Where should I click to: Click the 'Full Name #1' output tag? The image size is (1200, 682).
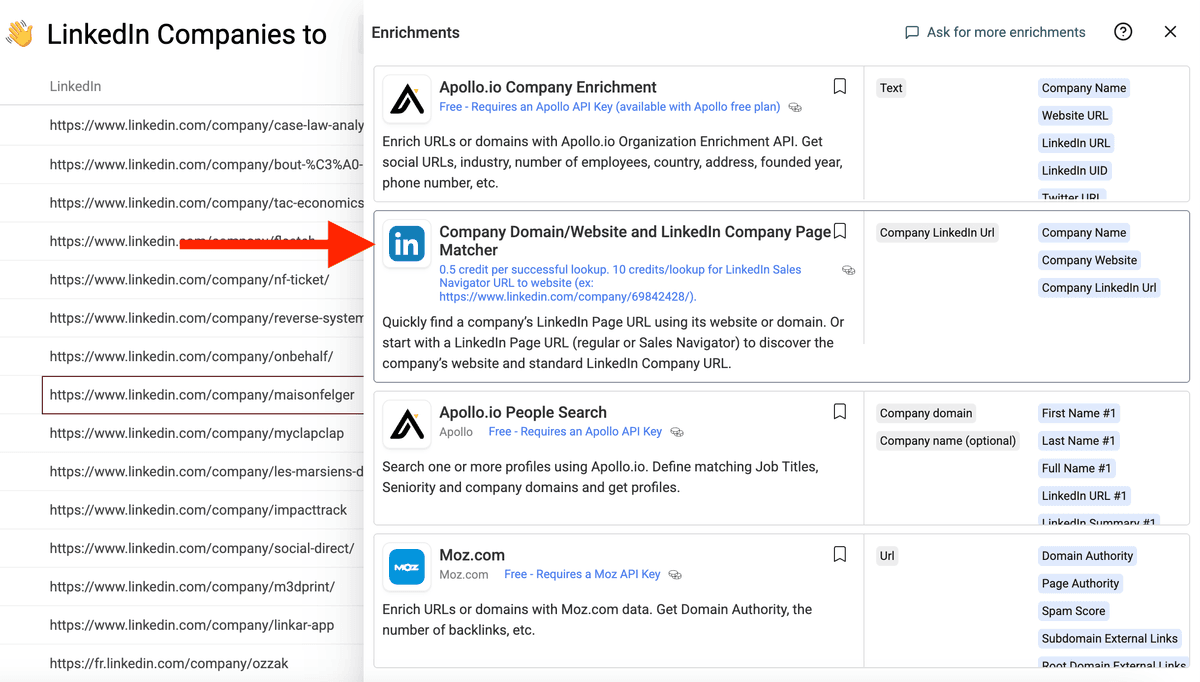[x=1076, y=468]
